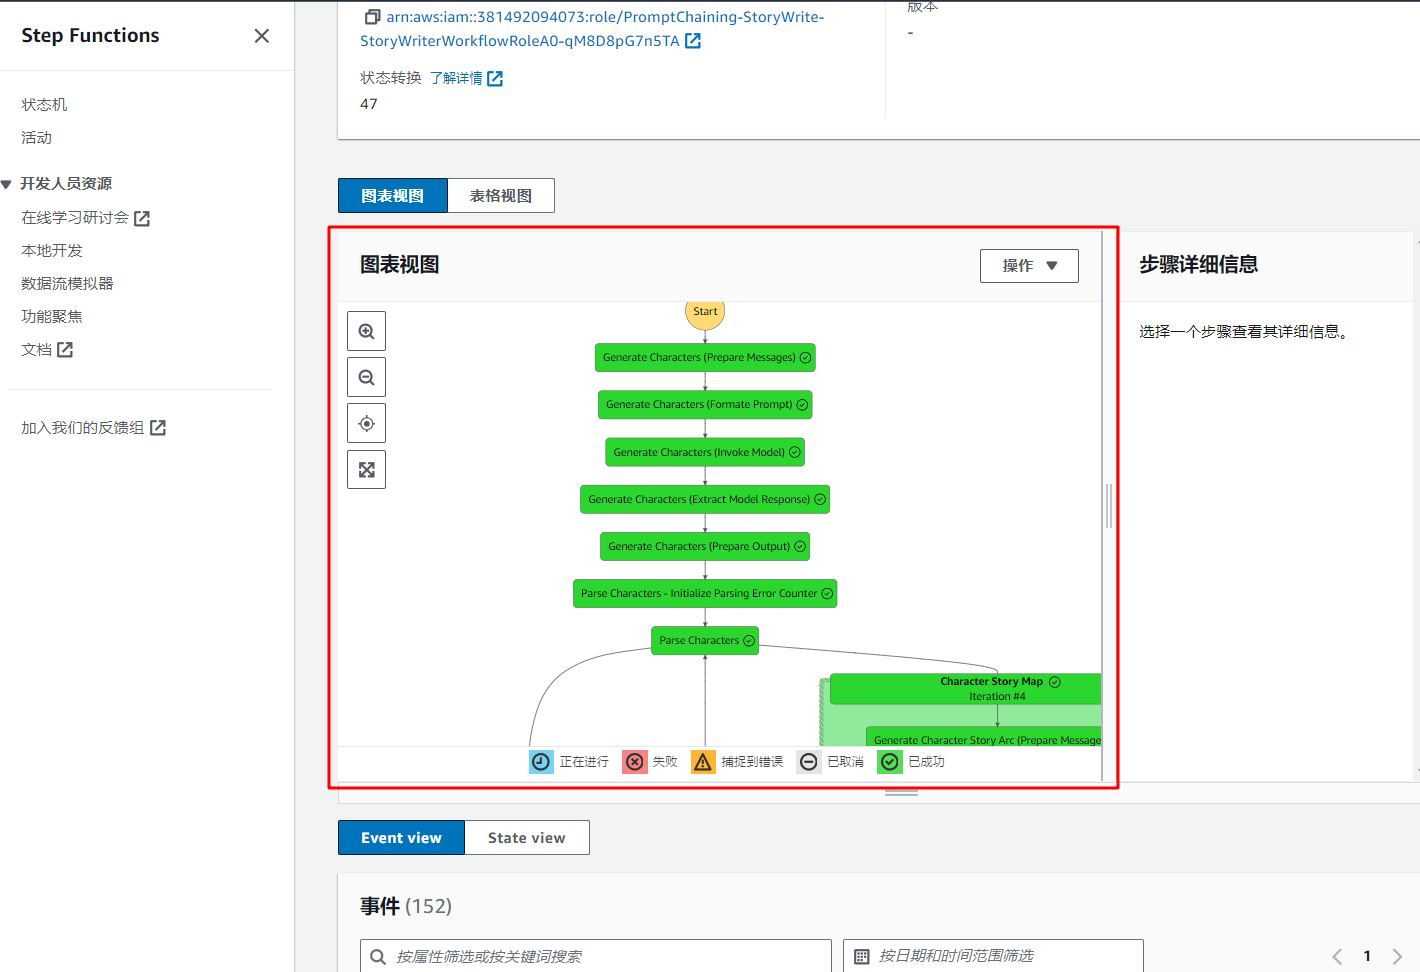The height and width of the screenshot is (972, 1420).
Task: Switch to the 表格视图 tab
Action: (501, 196)
